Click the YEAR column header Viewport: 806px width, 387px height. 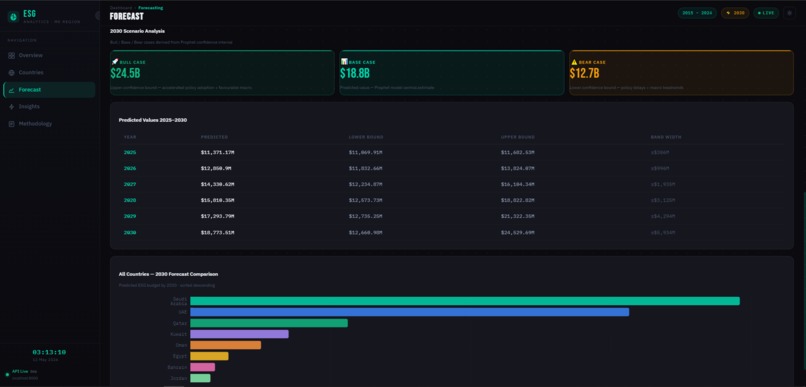click(x=130, y=137)
